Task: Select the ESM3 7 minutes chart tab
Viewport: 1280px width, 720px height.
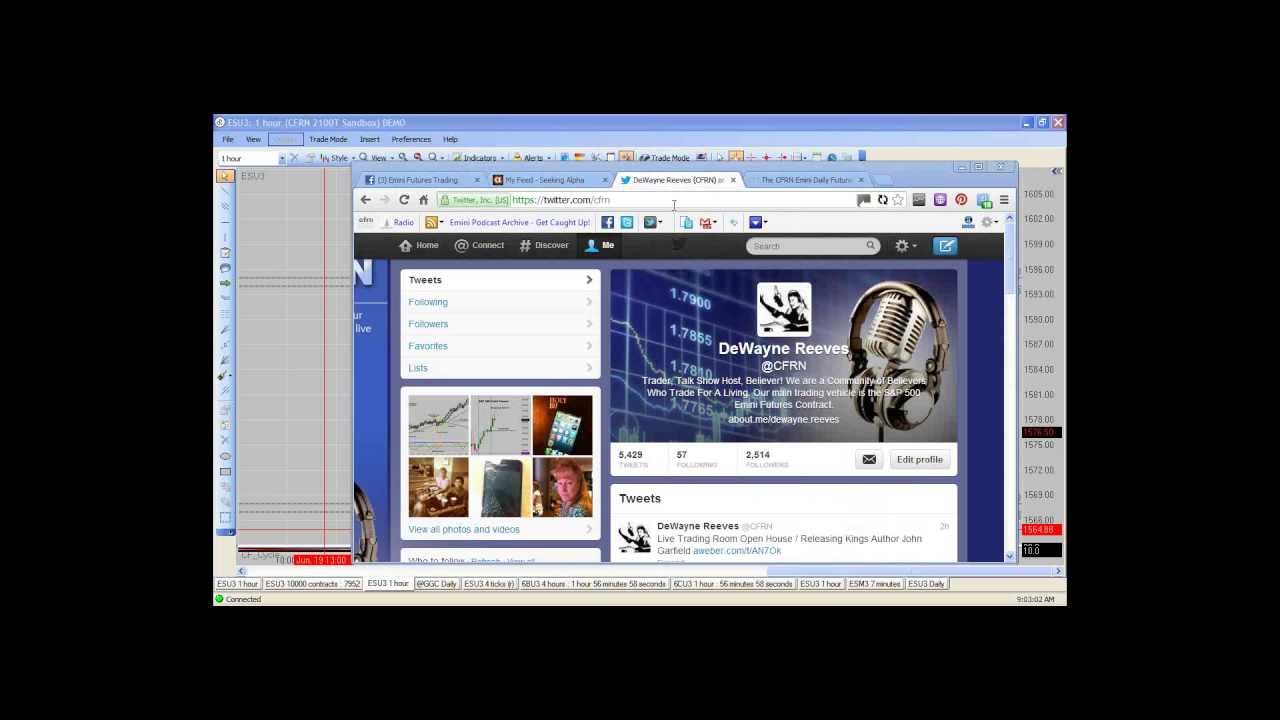Action: [x=874, y=584]
